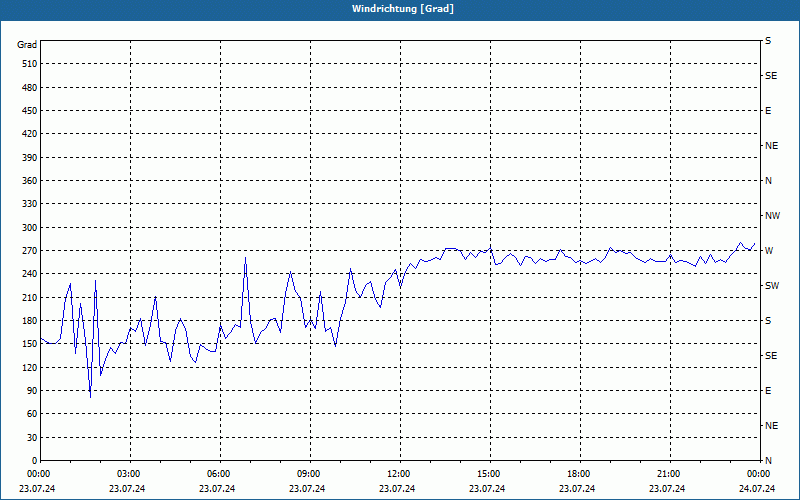Select the 18:00 time axis marker

pyautogui.click(x=580, y=474)
